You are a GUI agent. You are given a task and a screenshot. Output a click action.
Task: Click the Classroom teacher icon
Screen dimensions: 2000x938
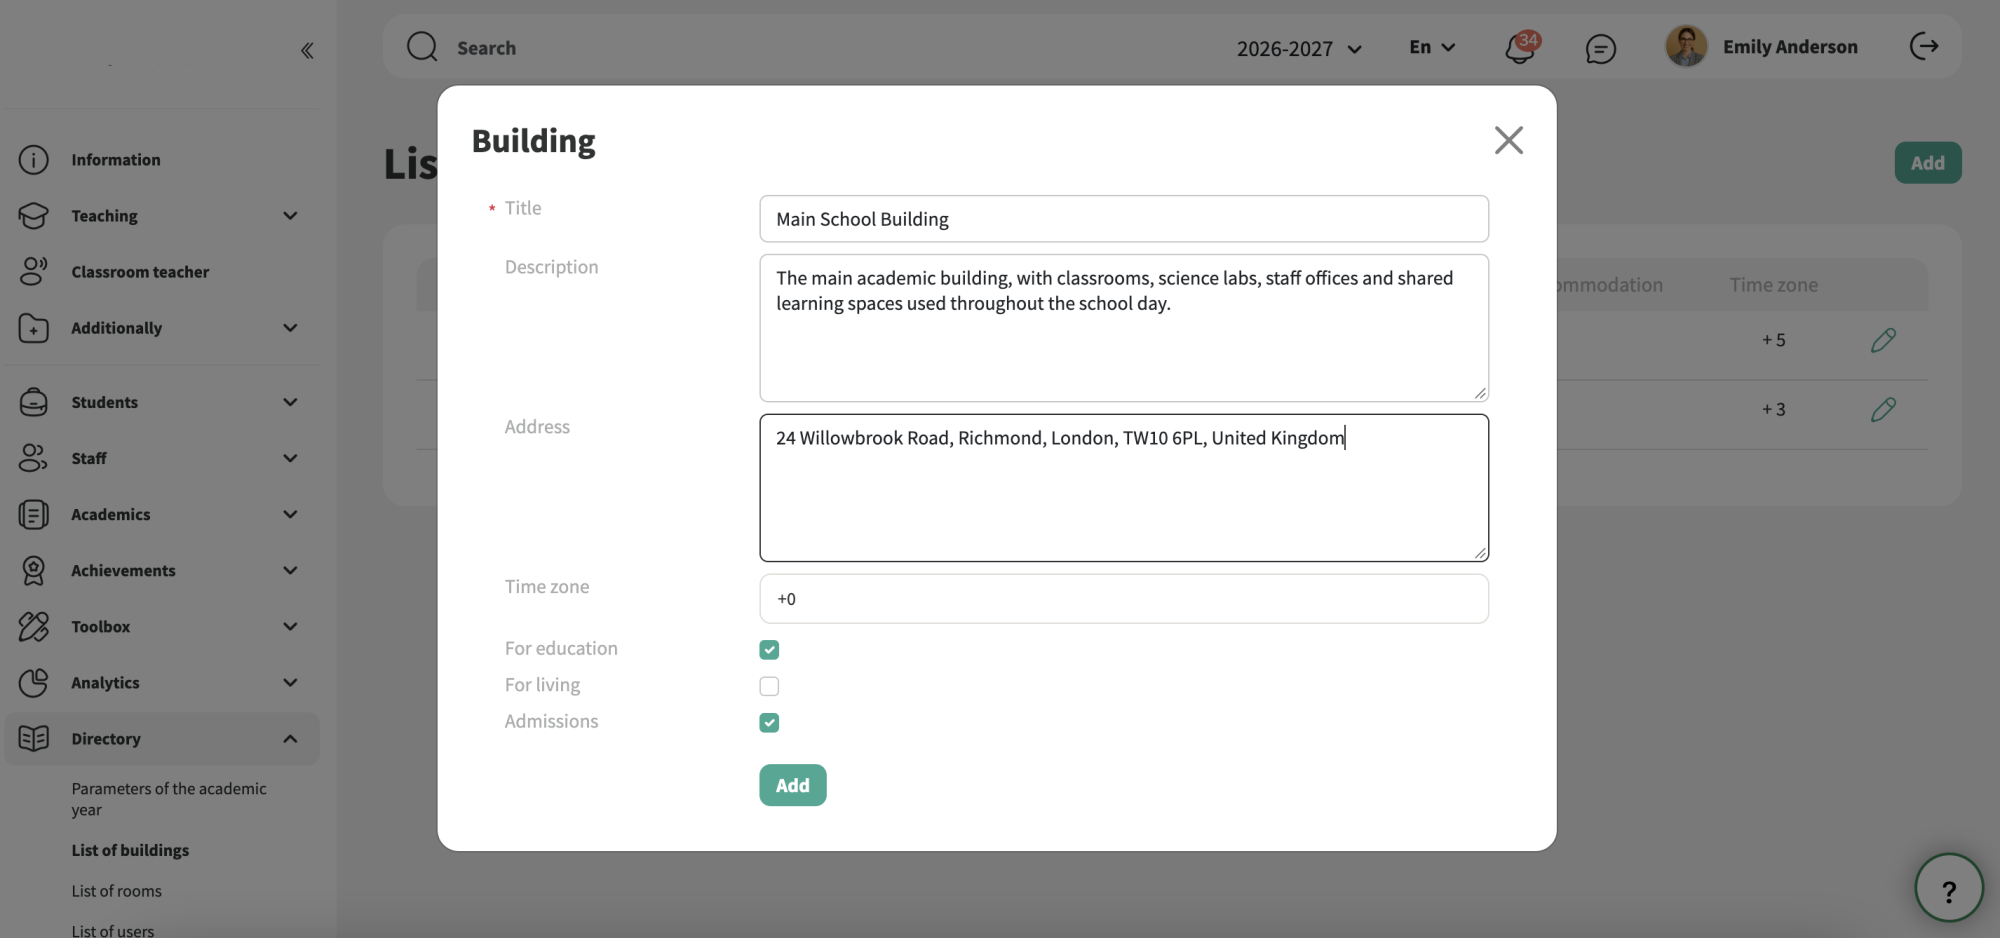click(x=33, y=272)
